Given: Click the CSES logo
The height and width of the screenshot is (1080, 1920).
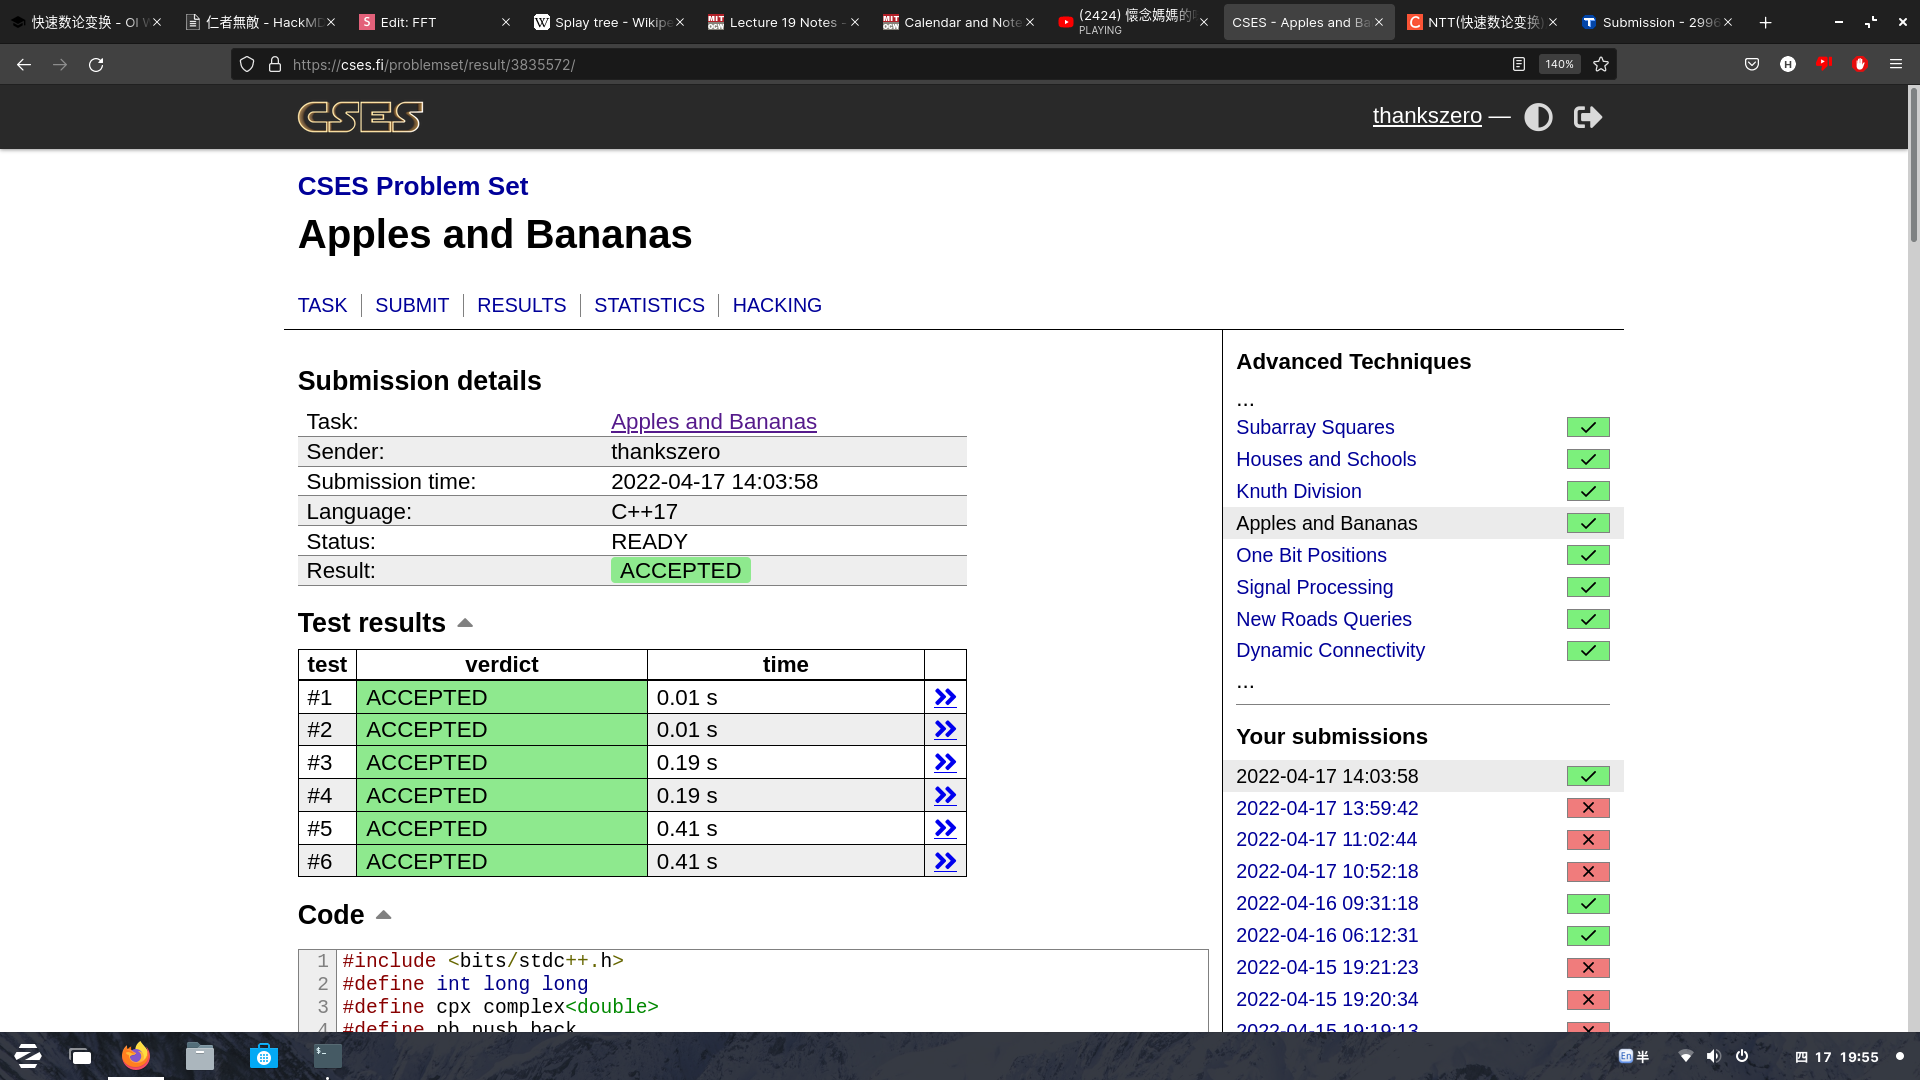Looking at the screenshot, I should click(x=360, y=117).
